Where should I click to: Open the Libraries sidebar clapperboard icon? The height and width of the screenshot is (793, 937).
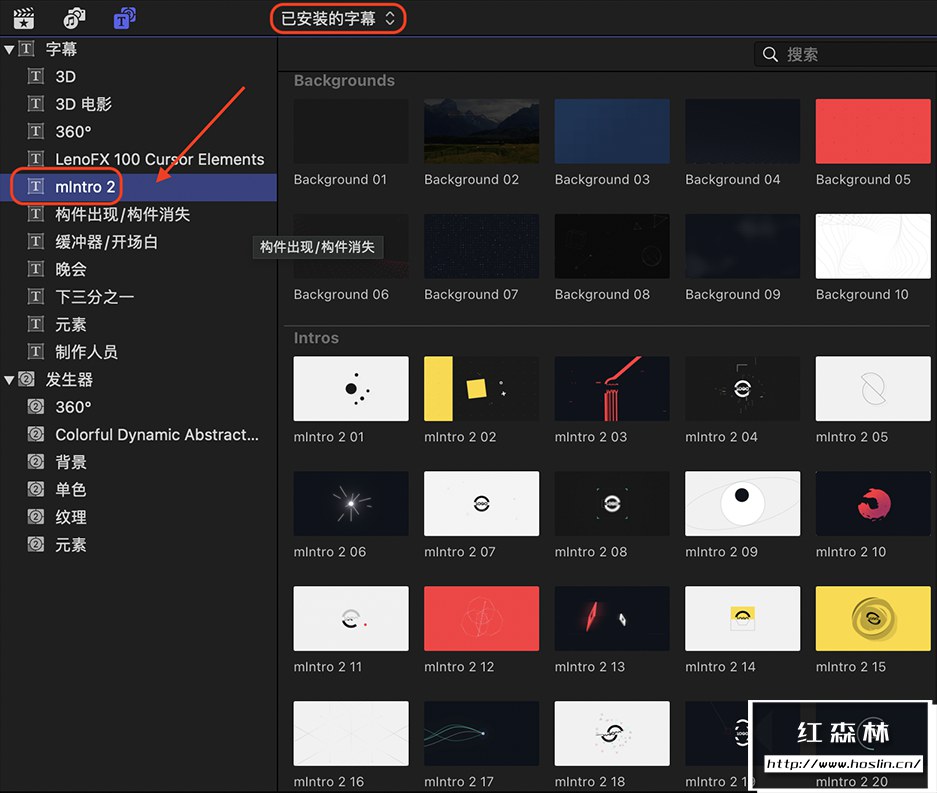[x=23, y=19]
